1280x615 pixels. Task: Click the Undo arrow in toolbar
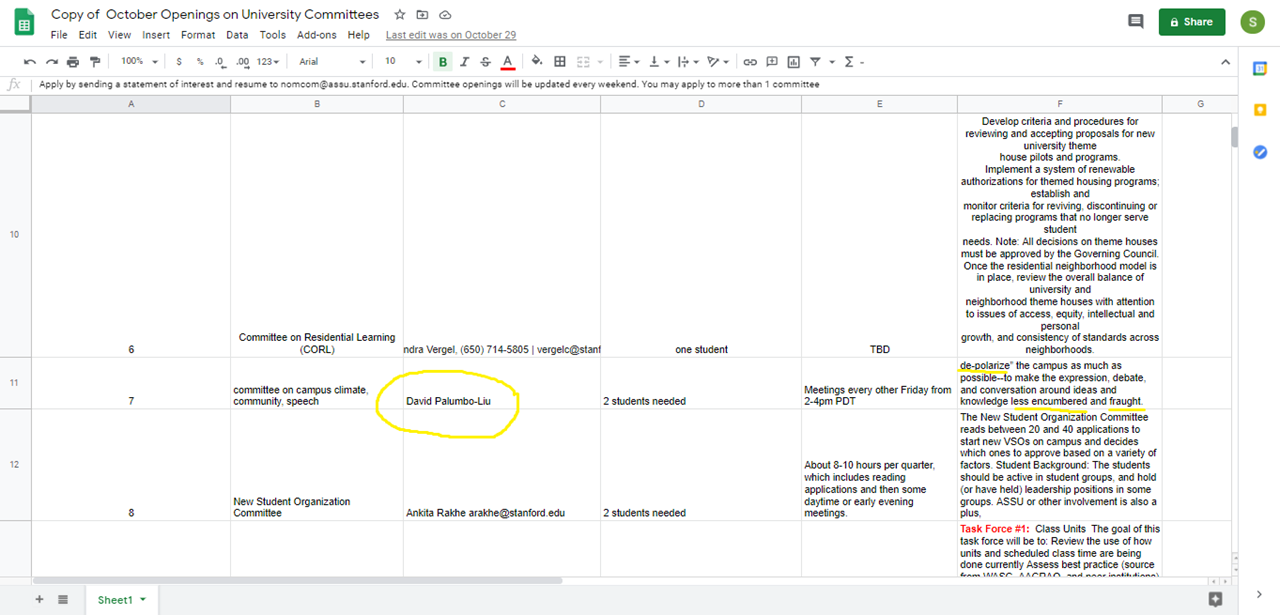tap(30, 62)
